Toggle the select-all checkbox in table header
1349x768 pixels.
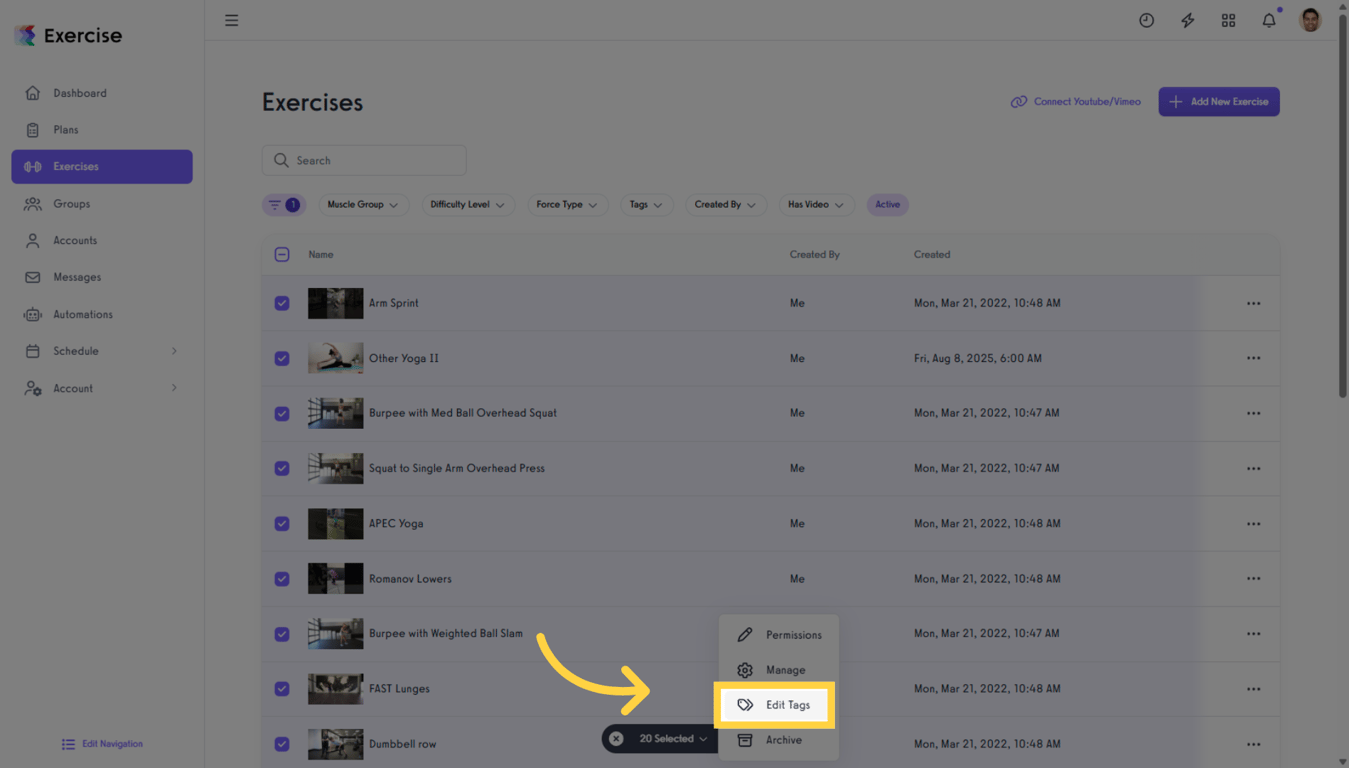(282, 254)
